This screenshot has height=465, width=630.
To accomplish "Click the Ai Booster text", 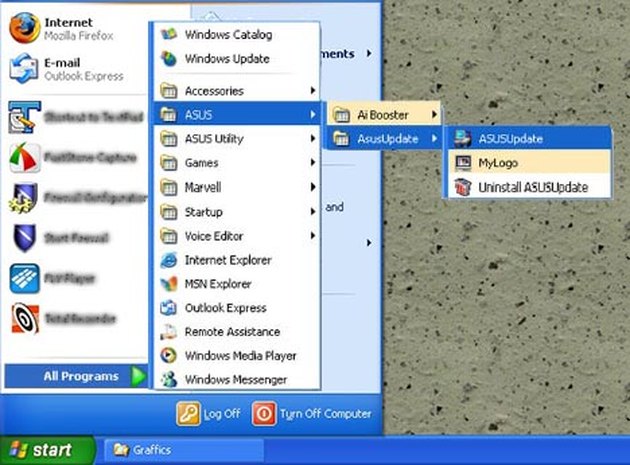I will 382,115.
